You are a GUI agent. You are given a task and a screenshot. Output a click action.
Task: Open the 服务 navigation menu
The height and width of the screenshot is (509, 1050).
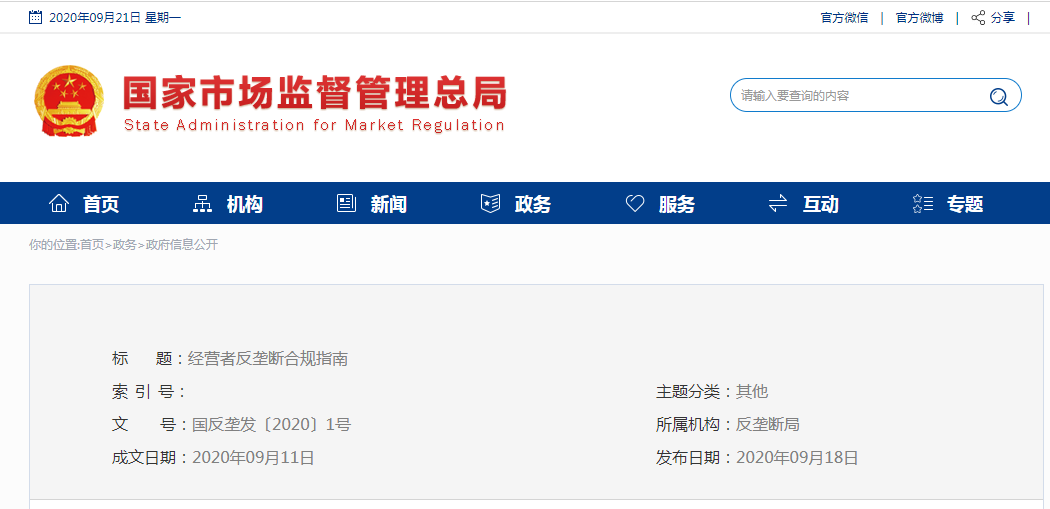[x=677, y=204]
